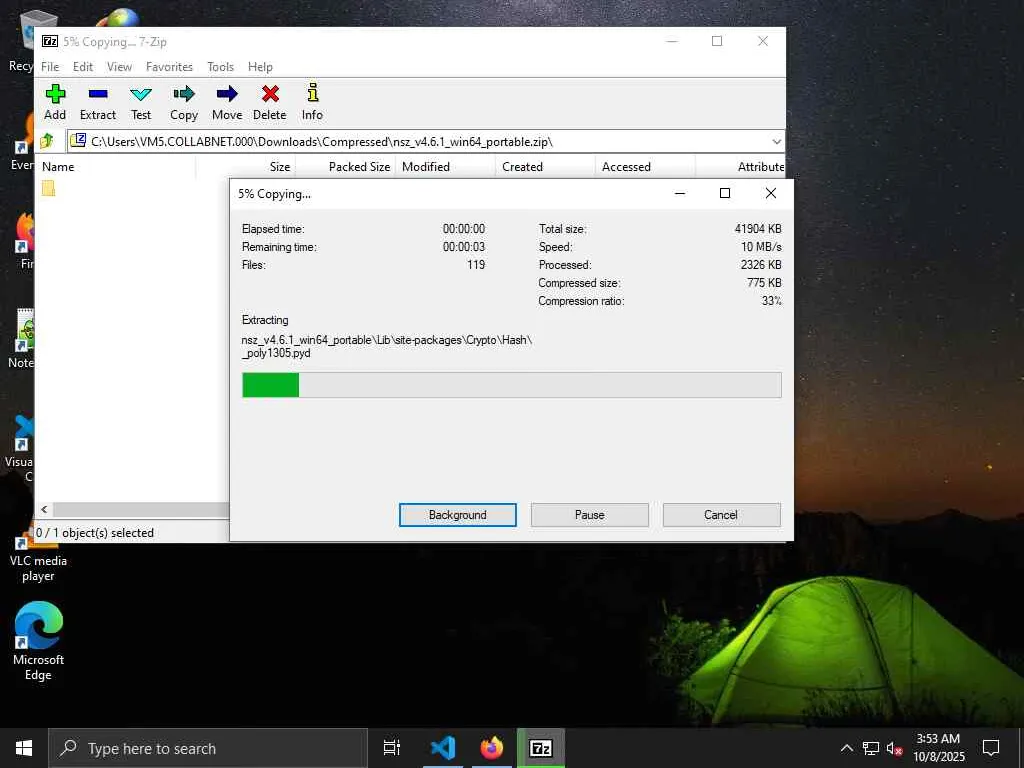
Task: Show hidden tray icons chevron
Action: click(x=846, y=748)
